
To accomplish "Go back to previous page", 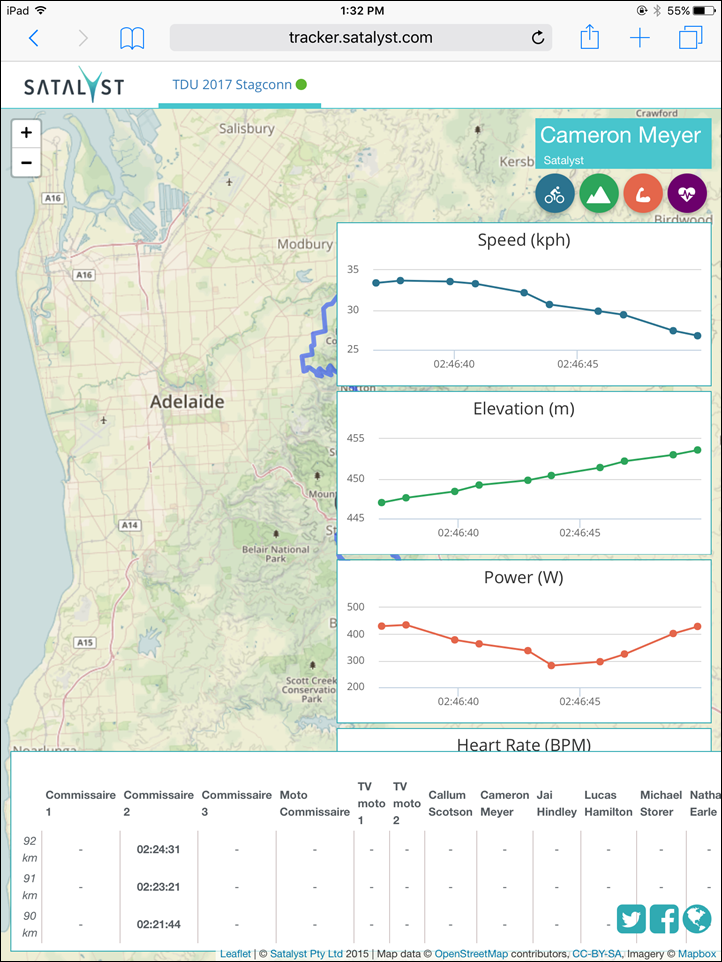I will pos(34,38).
